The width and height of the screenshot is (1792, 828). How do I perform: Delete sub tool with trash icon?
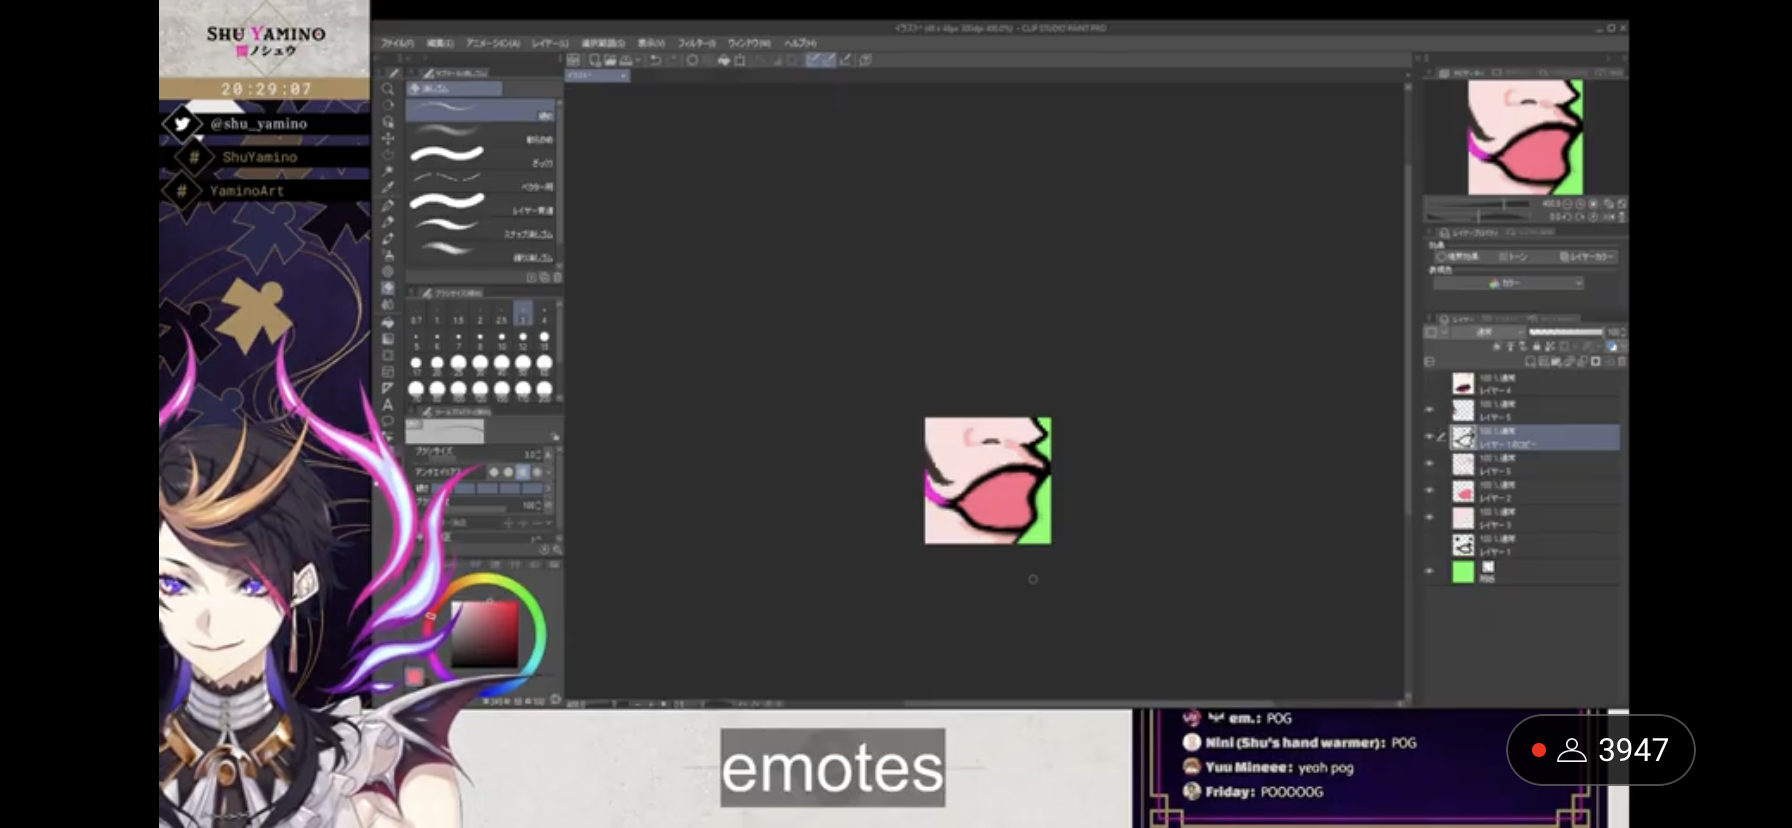[x=557, y=277]
